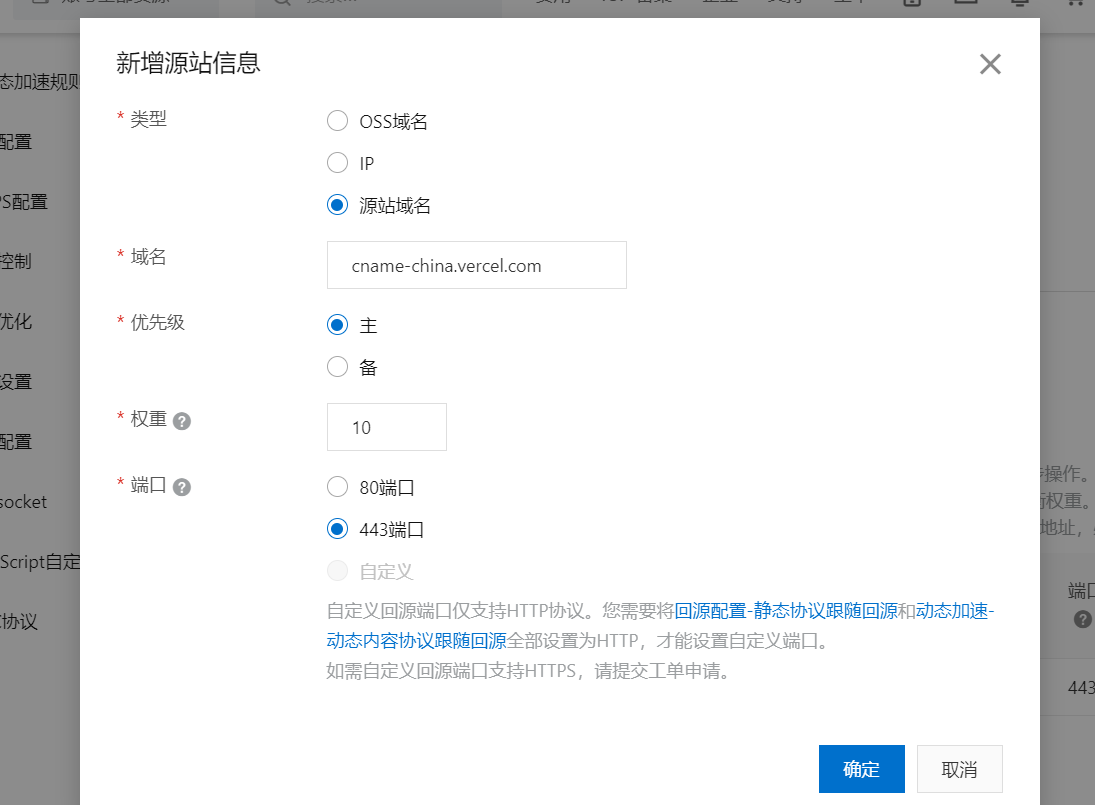Open the 回源配置-静态协议跟随回源 link
Image resolution: width=1095 pixels, height=805 pixels.
pyautogui.click(x=785, y=611)
